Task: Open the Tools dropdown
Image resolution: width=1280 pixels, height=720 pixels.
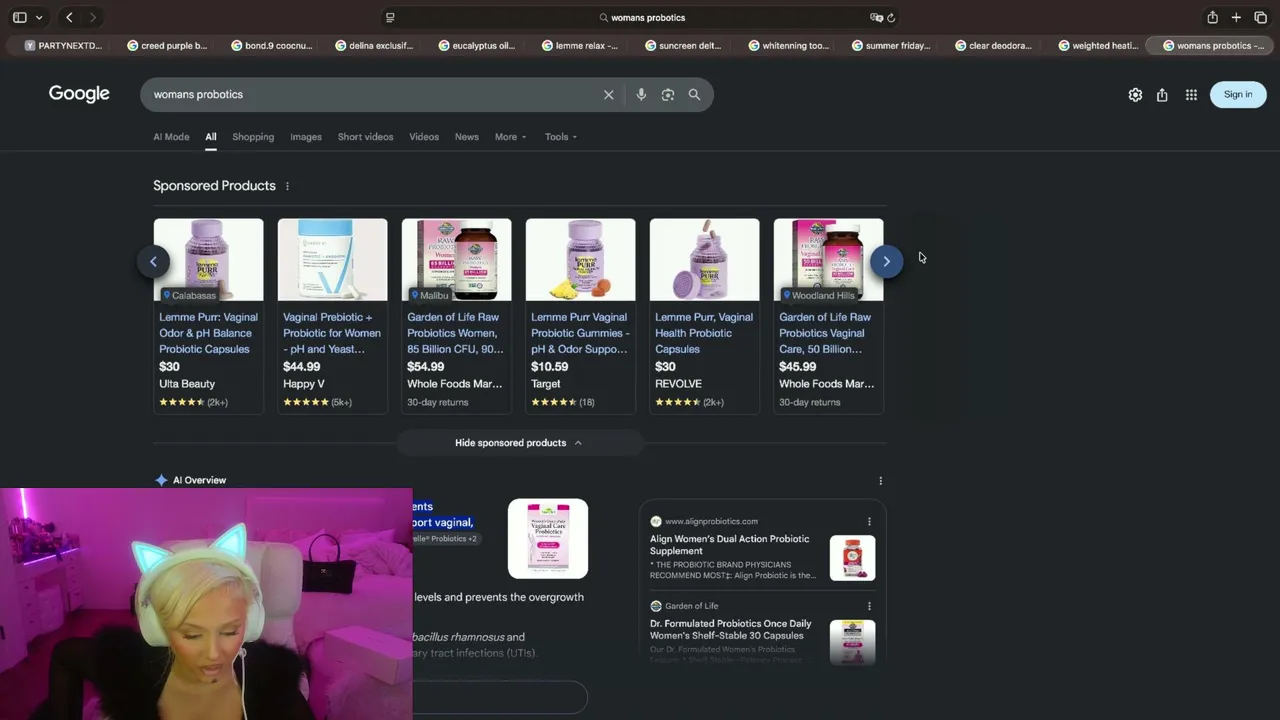Action: click(x=561, y=137)
